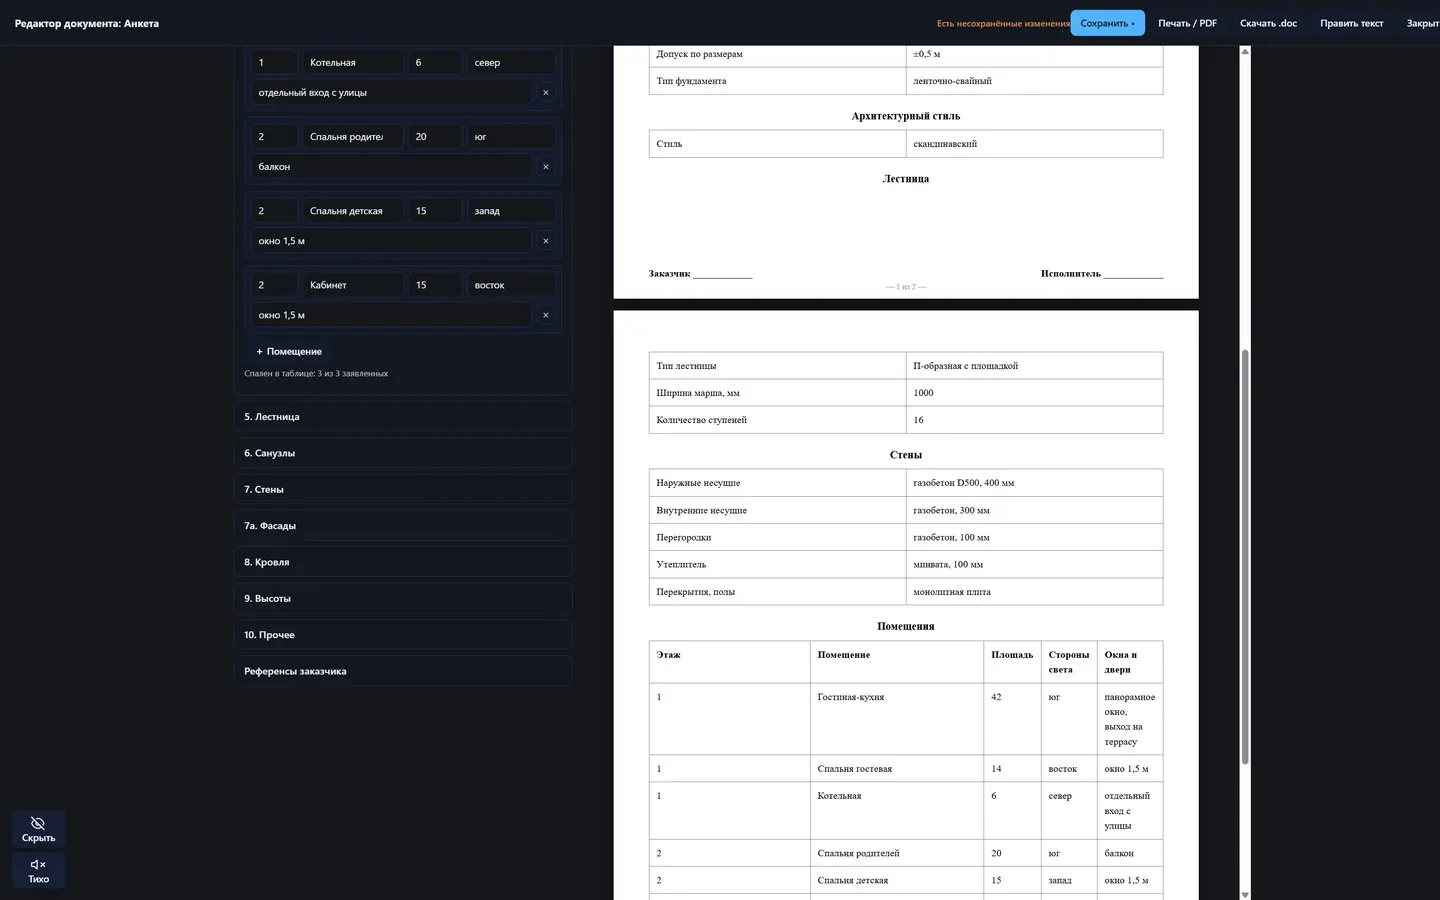Edit the запад orientation field
The width and height of the screenshot is (1440, 900).
511,211
